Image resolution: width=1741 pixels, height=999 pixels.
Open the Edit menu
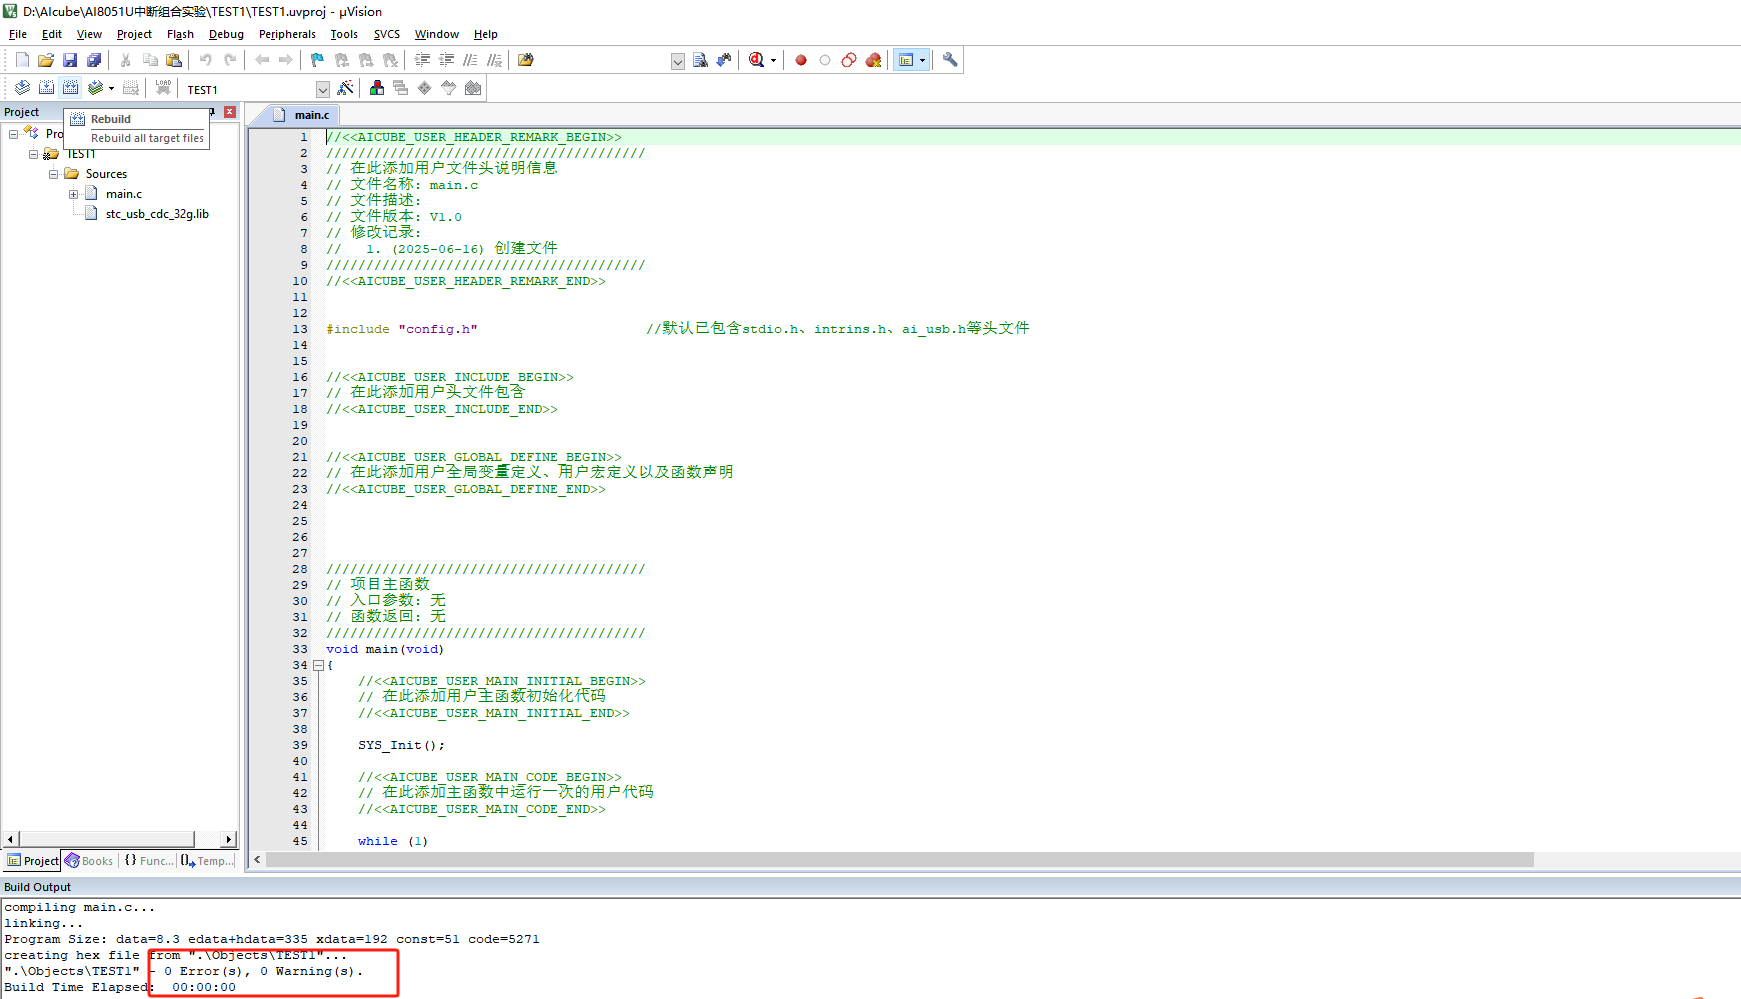[52, 34]
